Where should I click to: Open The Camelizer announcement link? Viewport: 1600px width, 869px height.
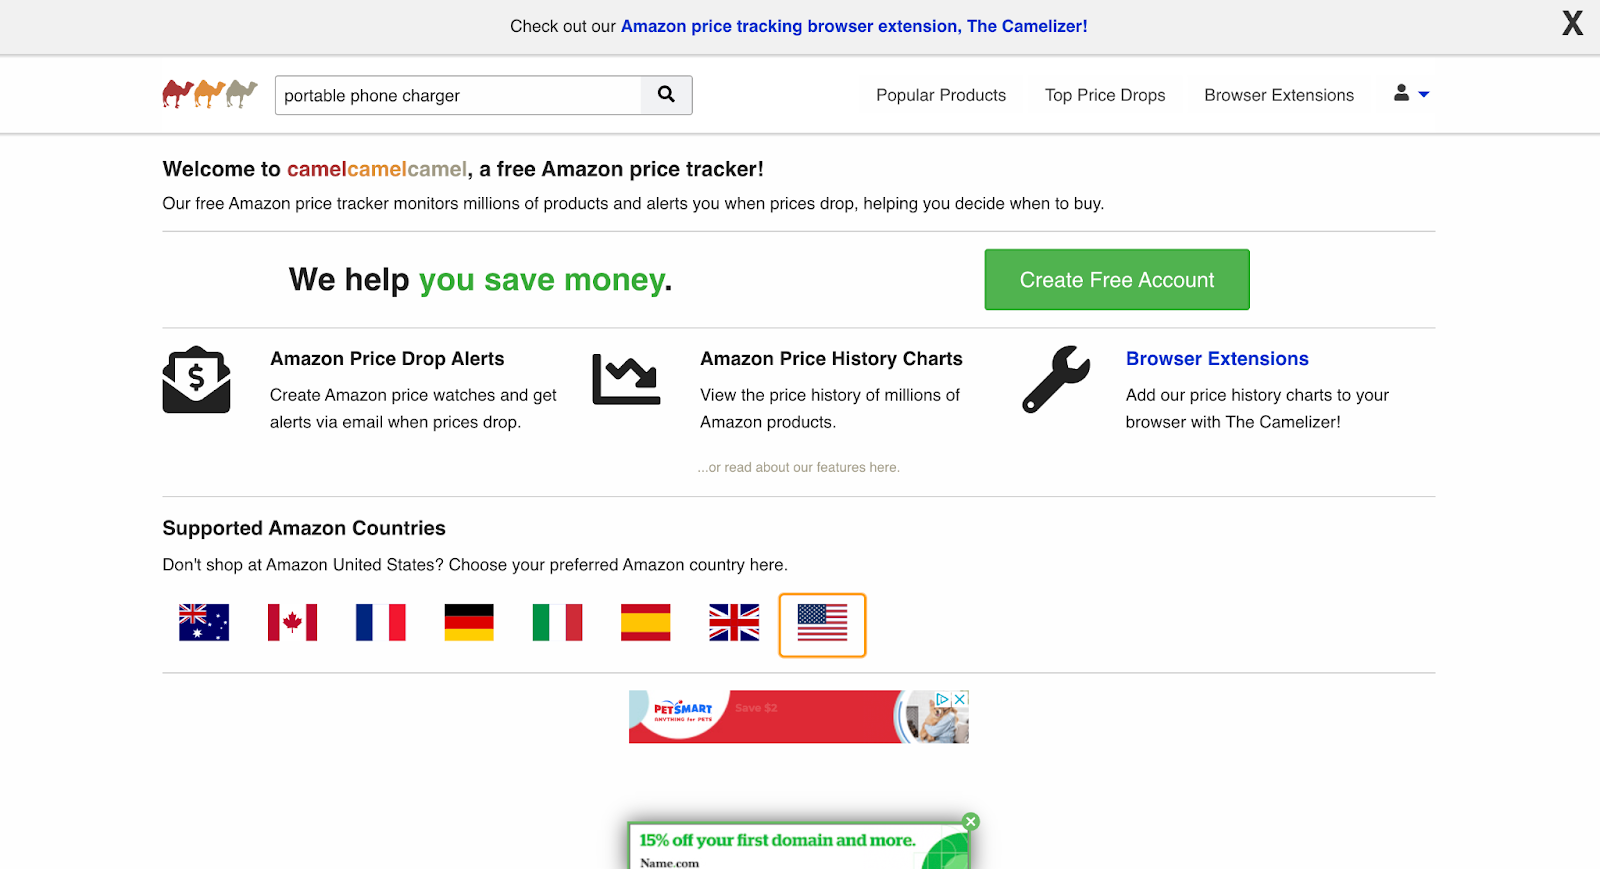[x=855, y=26]
